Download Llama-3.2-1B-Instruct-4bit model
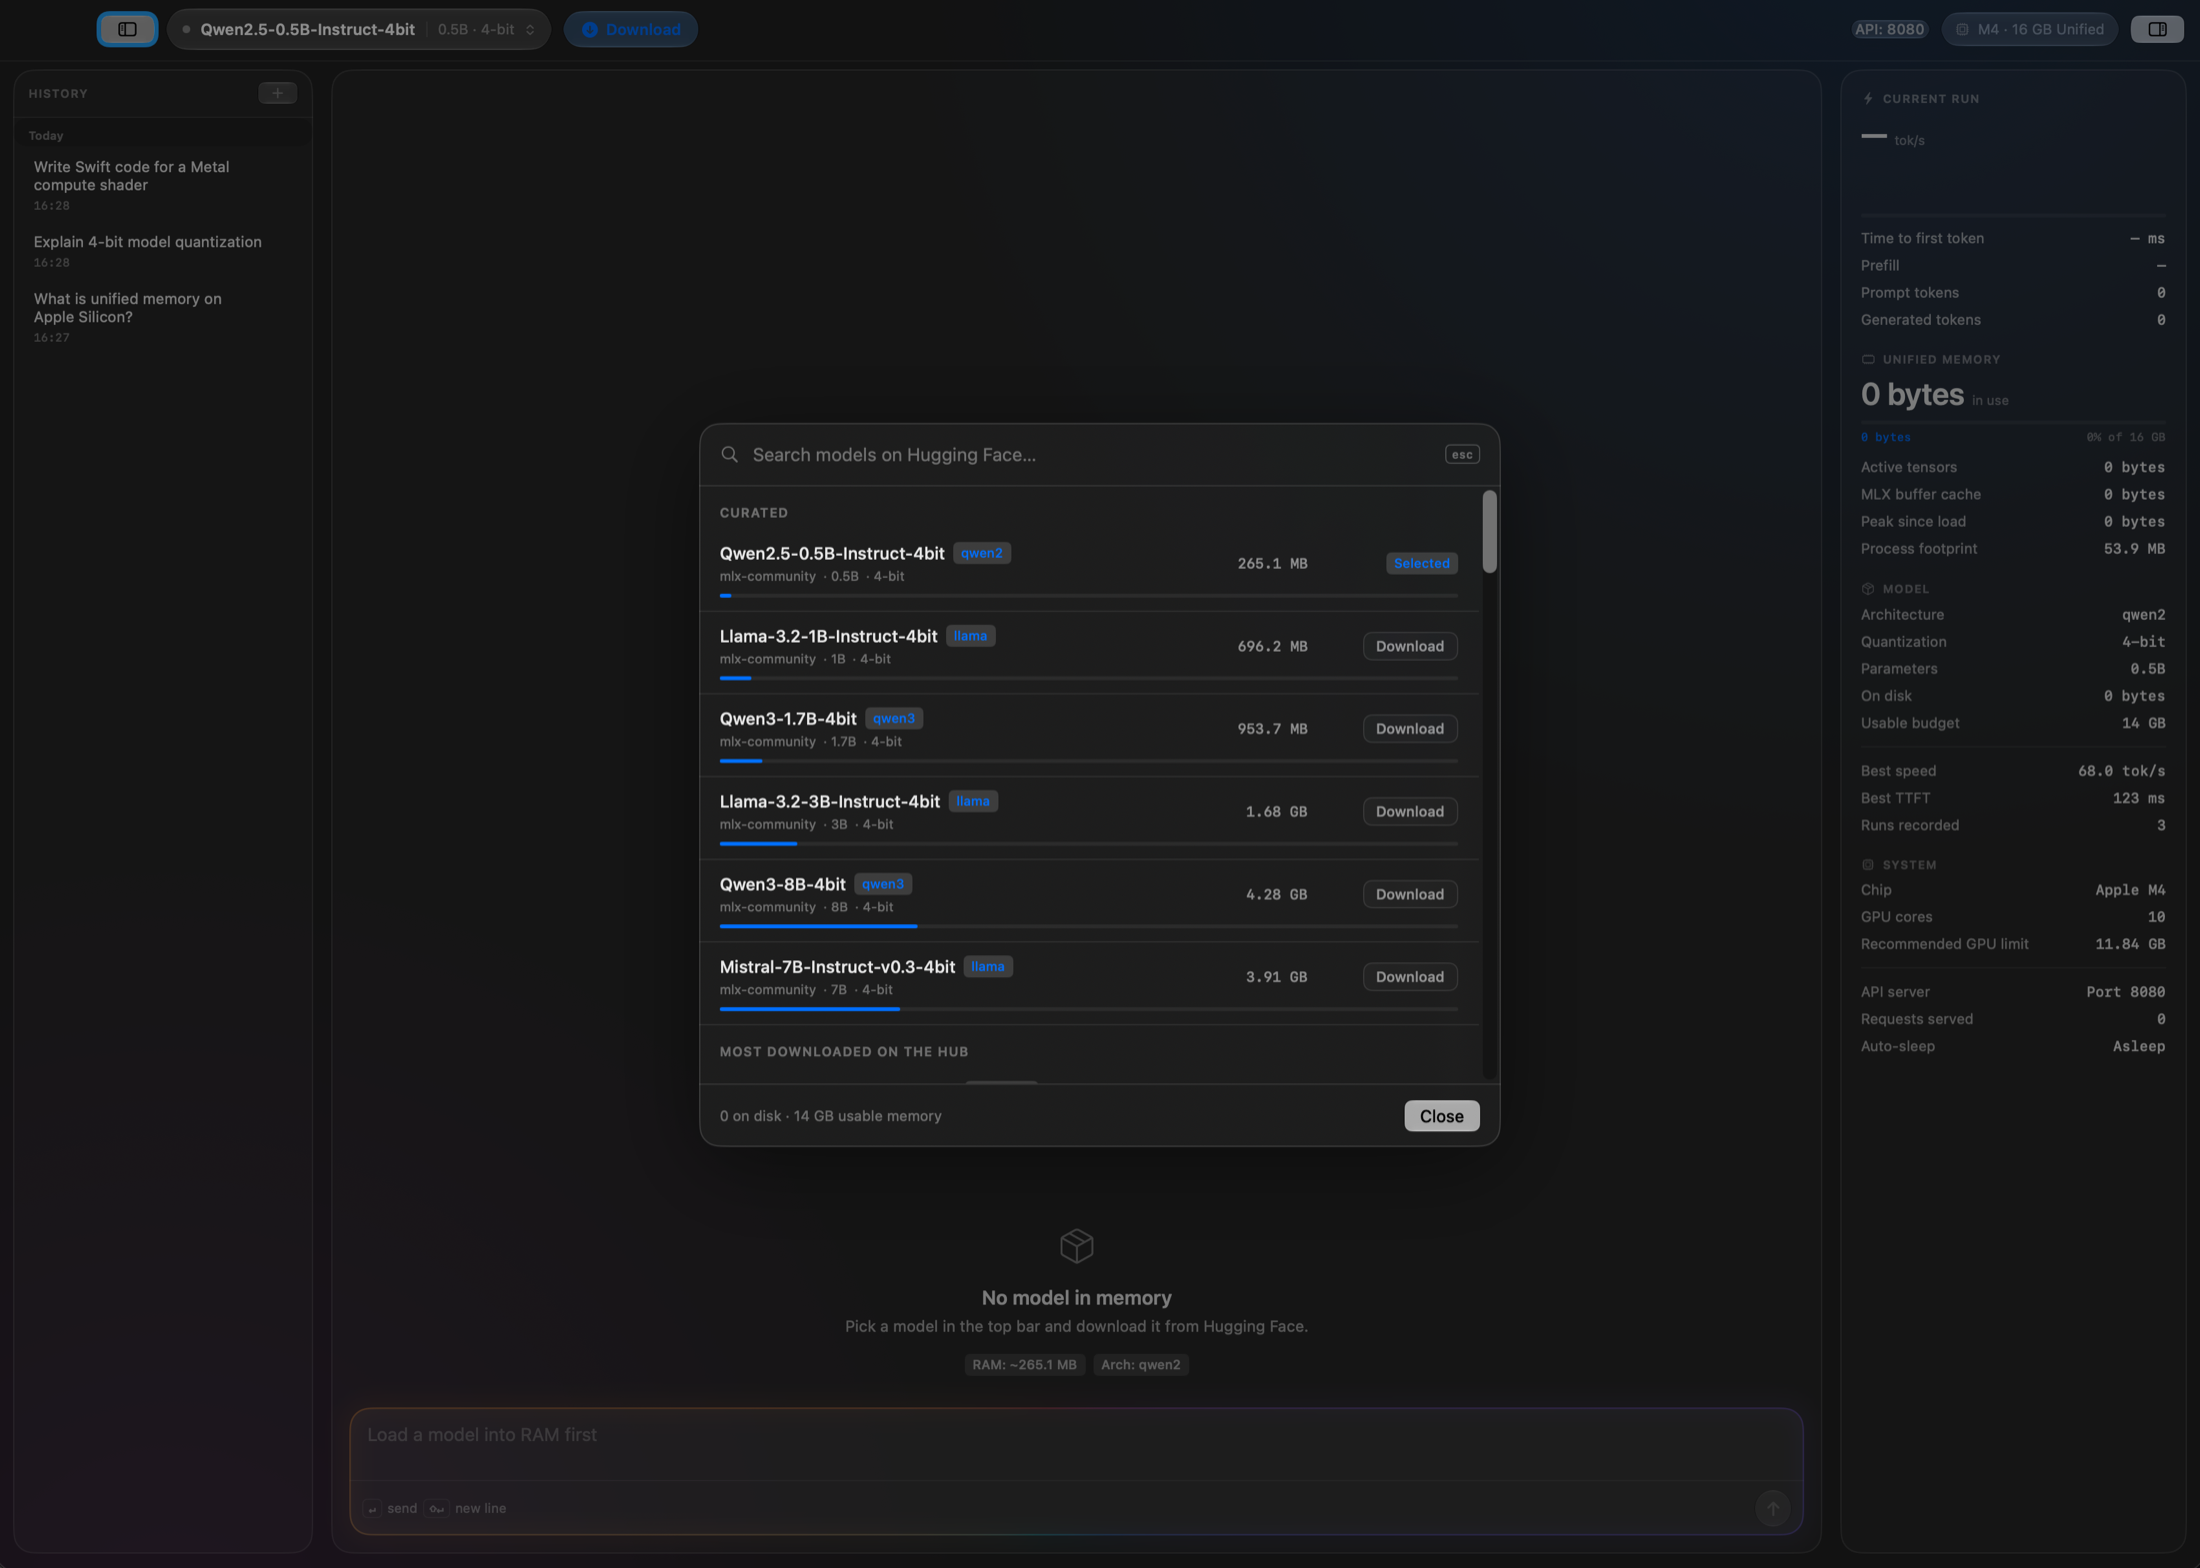 [x=1409, y=646]
